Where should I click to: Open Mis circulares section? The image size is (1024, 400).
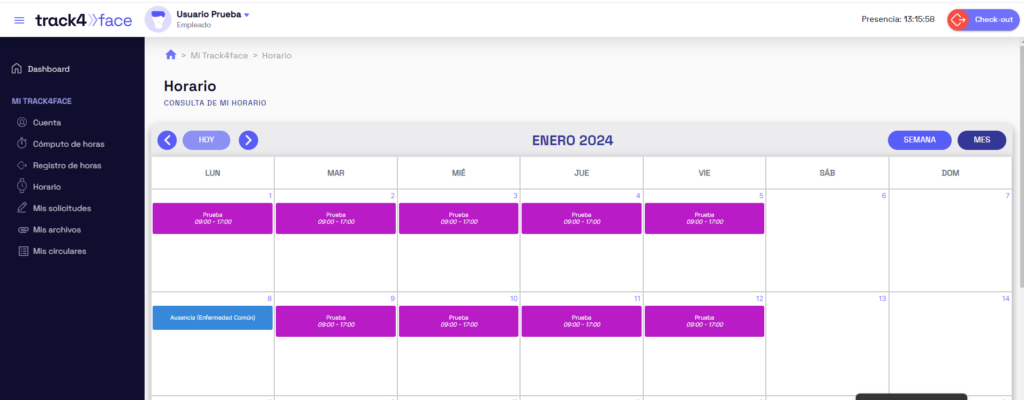(x=59, y=251)
